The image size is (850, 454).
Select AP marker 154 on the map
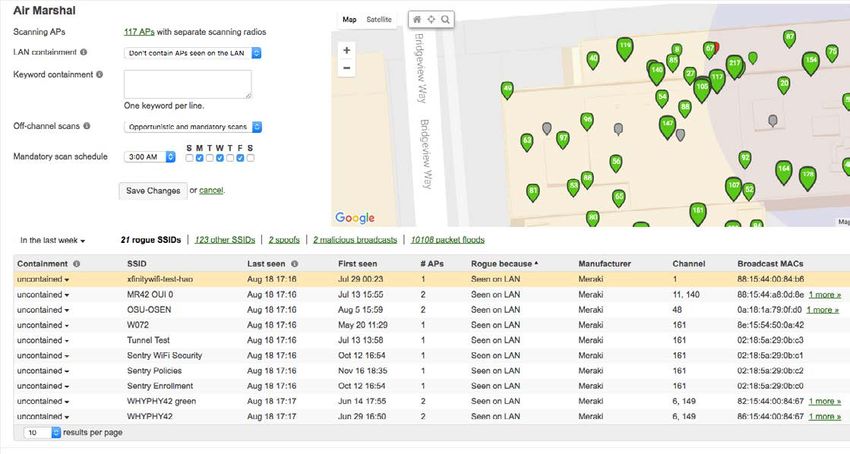point(810,62)
